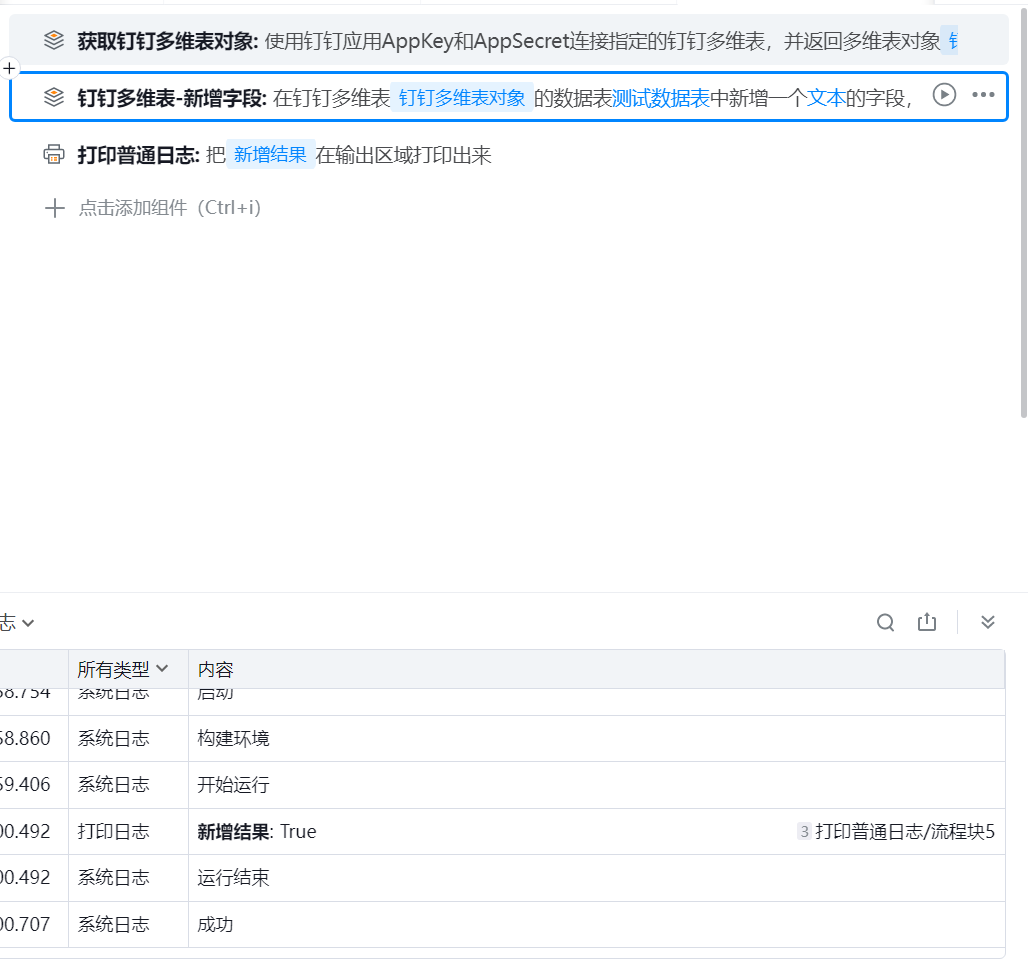Screen dimensions: 1028x970
Task: Click the 新增结果 variable in print step
Action: click(270, 155)
